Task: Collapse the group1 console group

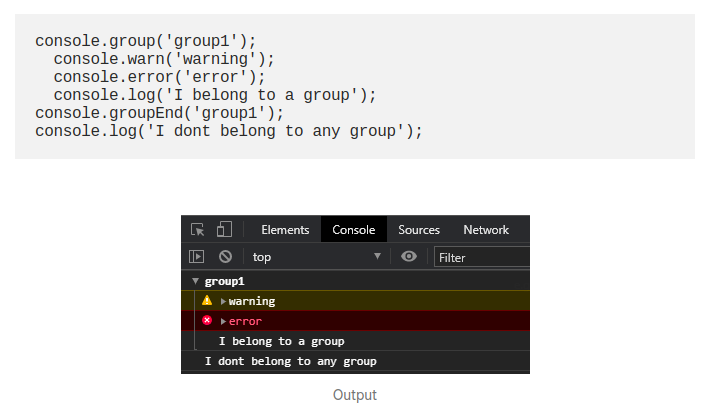Action: 196,282
